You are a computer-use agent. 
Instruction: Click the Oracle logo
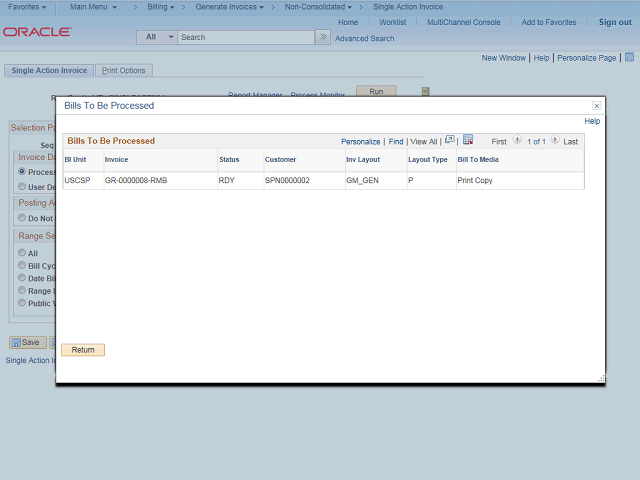pos(38,32)
